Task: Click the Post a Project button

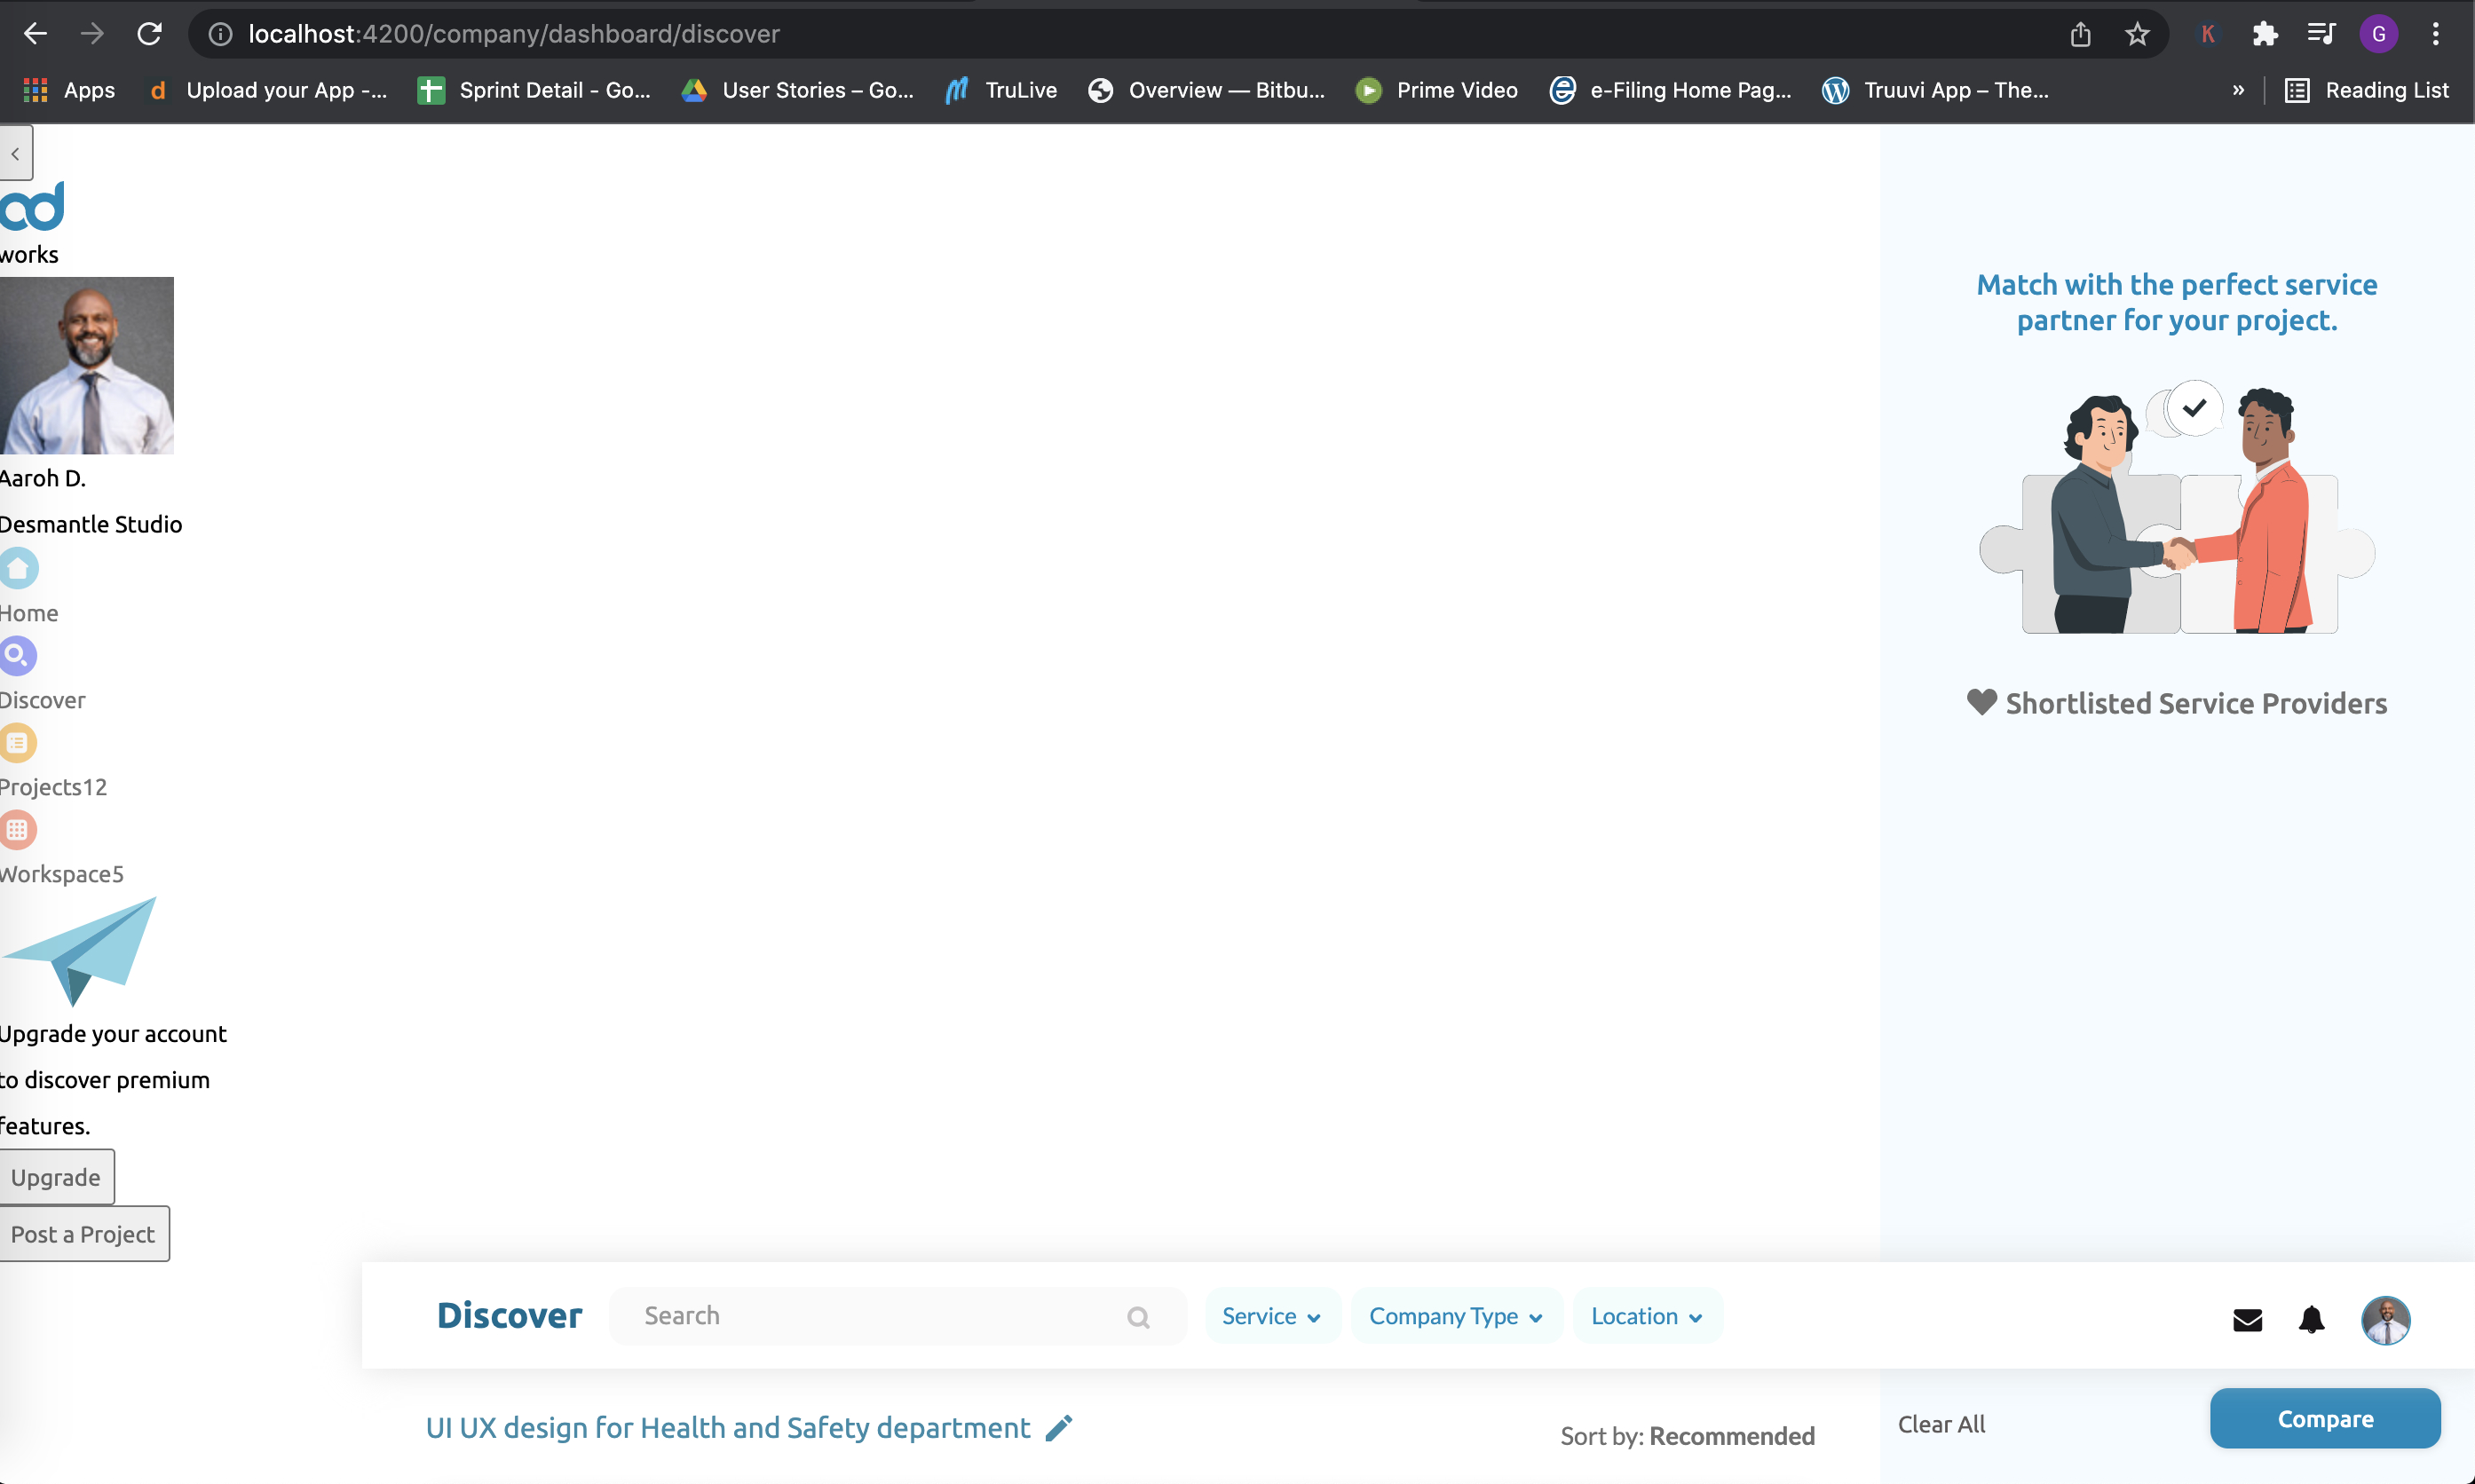Action: click(84, 1234)
